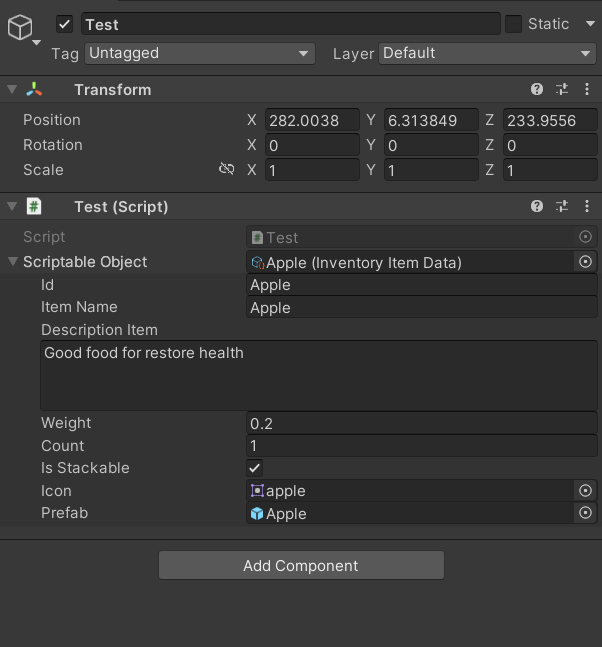Open the Layer dropdown Default
Image resolution: width=602 pixels, height=647 pixels.
click(x=487, y=53)
